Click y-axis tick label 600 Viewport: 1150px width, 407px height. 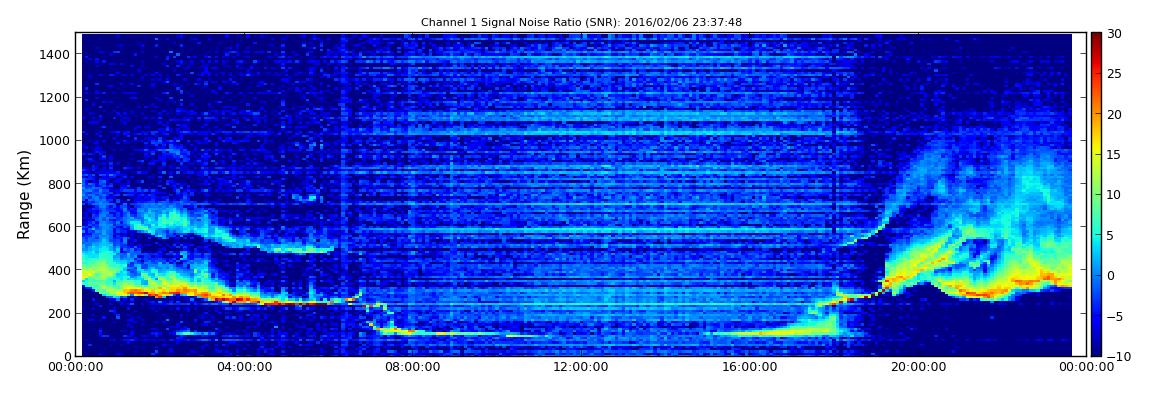pyautogui.click(x=59, y=227)
